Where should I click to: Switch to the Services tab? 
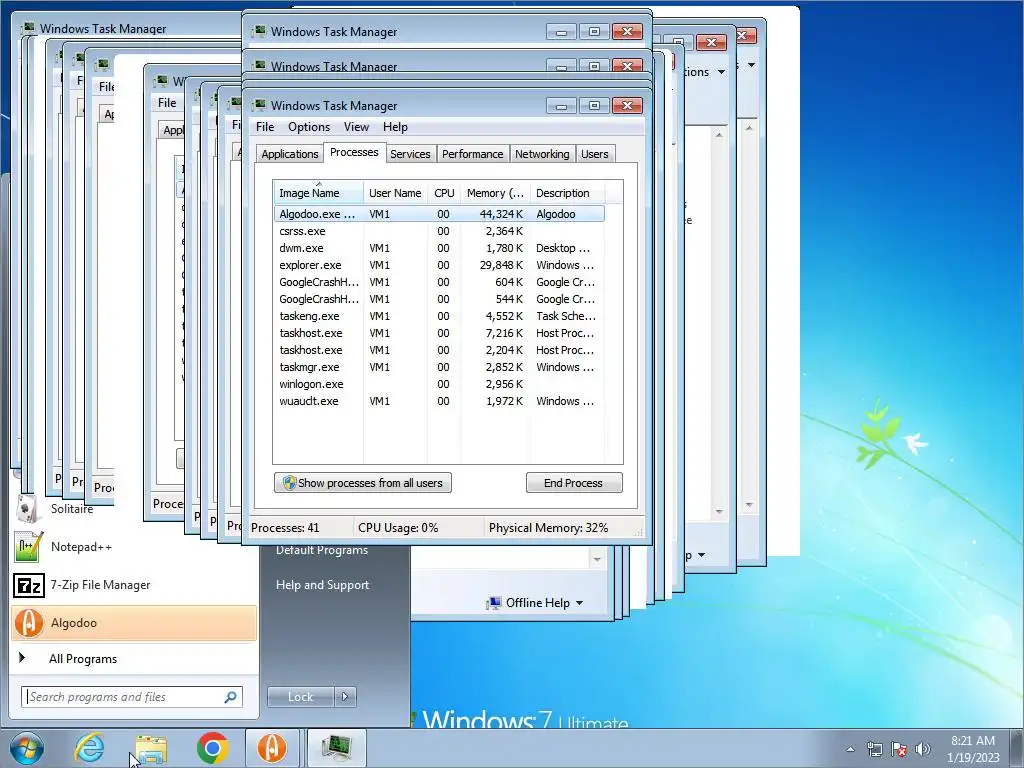click(410, 154)
